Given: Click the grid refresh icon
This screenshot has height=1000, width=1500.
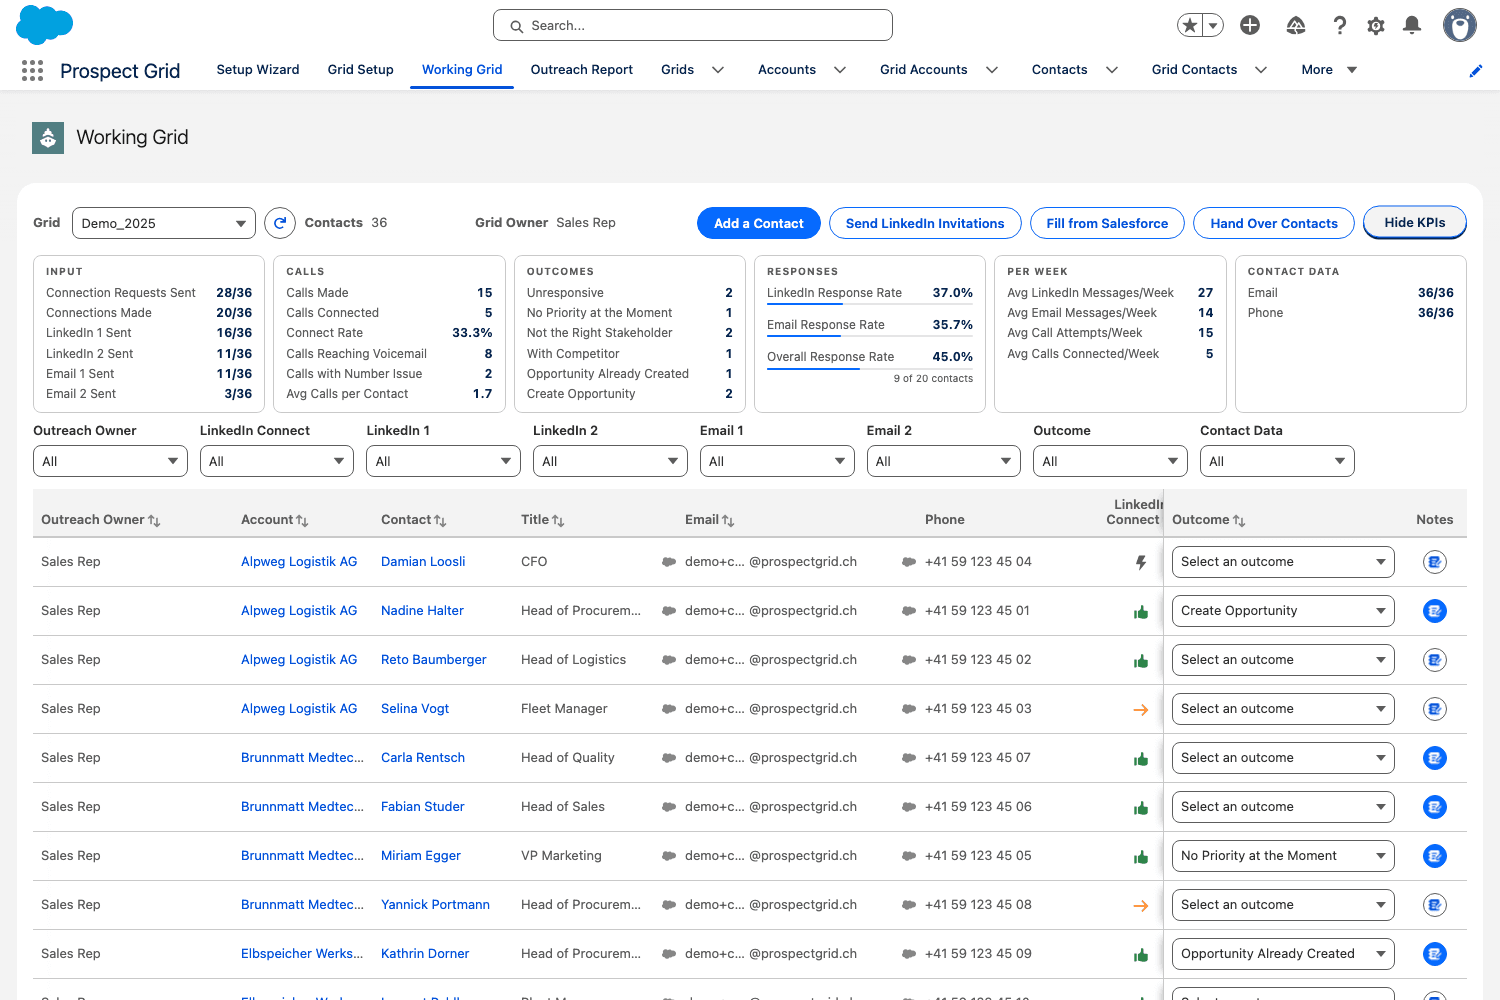Looking at the screenshot, I should point(280,223).
